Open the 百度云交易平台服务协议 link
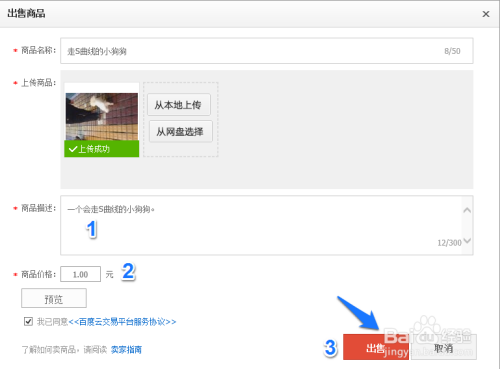This screenshot has width=500, height=369. (122, 322)
